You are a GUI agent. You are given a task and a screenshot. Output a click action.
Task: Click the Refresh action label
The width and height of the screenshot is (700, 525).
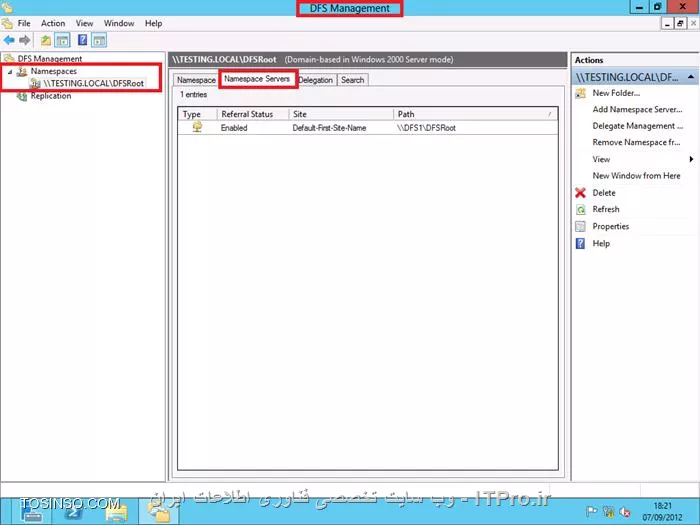606,209
